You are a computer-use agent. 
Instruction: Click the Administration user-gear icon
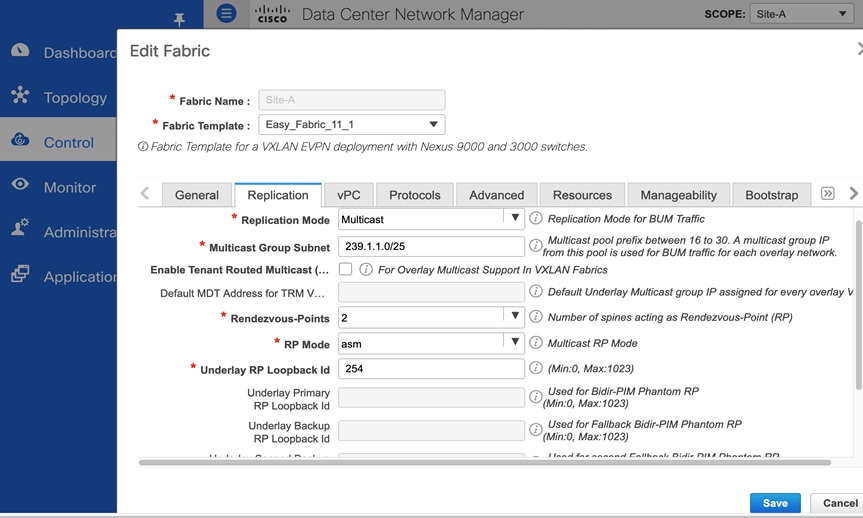tap(20, 230)
